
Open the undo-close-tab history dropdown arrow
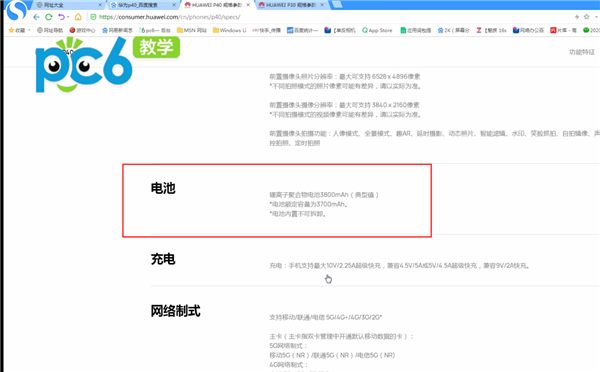[68, 17]
